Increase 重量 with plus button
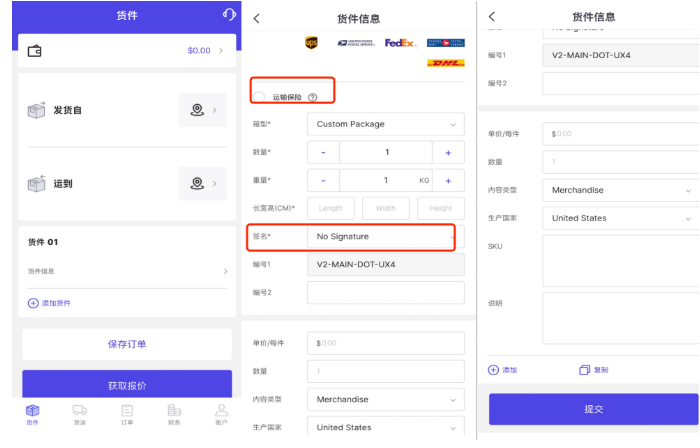Image resolution: width=700 pixels, height=448 pixels. pos(448,181)
